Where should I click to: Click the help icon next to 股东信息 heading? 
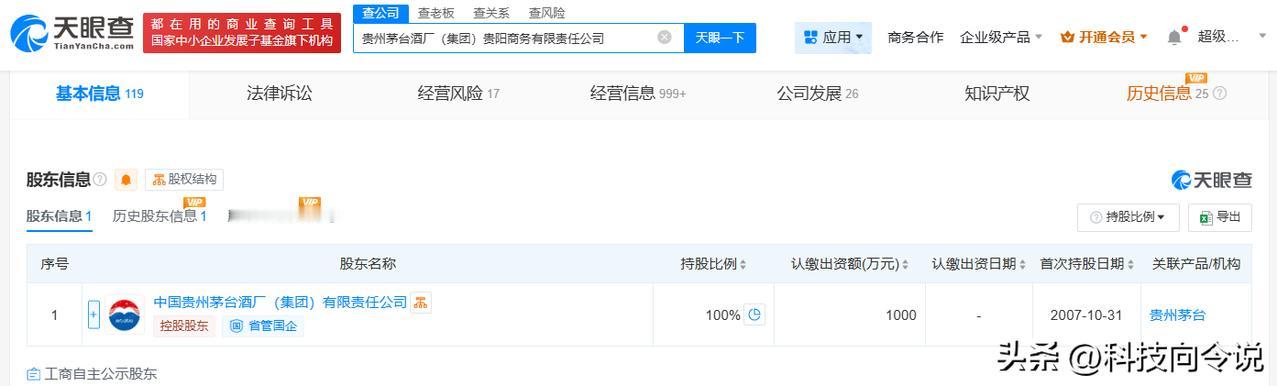pyautogui.click(x=100, y=180)
